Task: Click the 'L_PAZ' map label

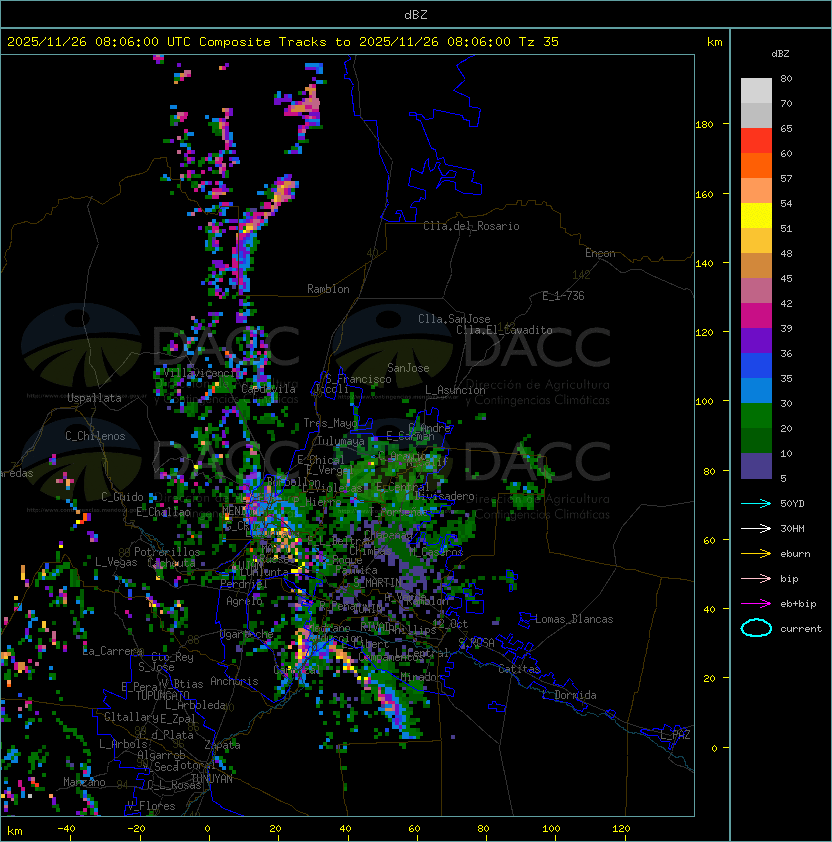Action: click(675, 735)
